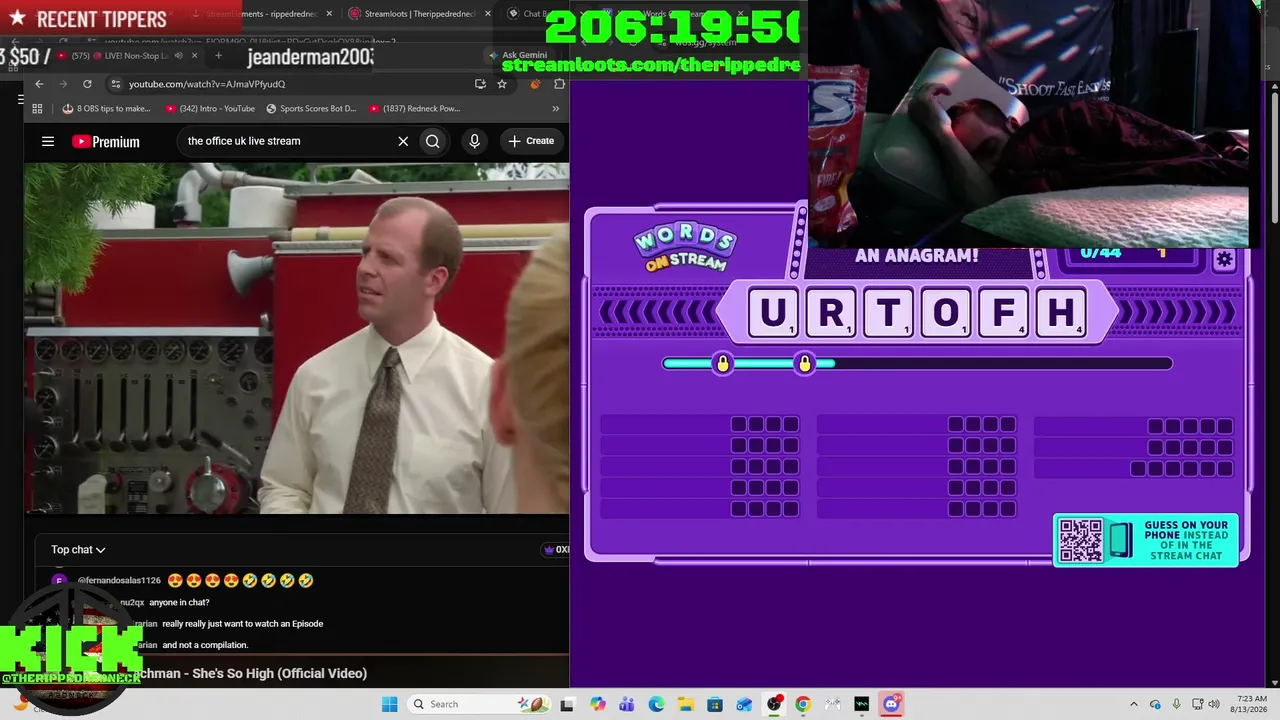Select the YouTube address bar URL
1280x720 pixels.
tap(207, 84)
